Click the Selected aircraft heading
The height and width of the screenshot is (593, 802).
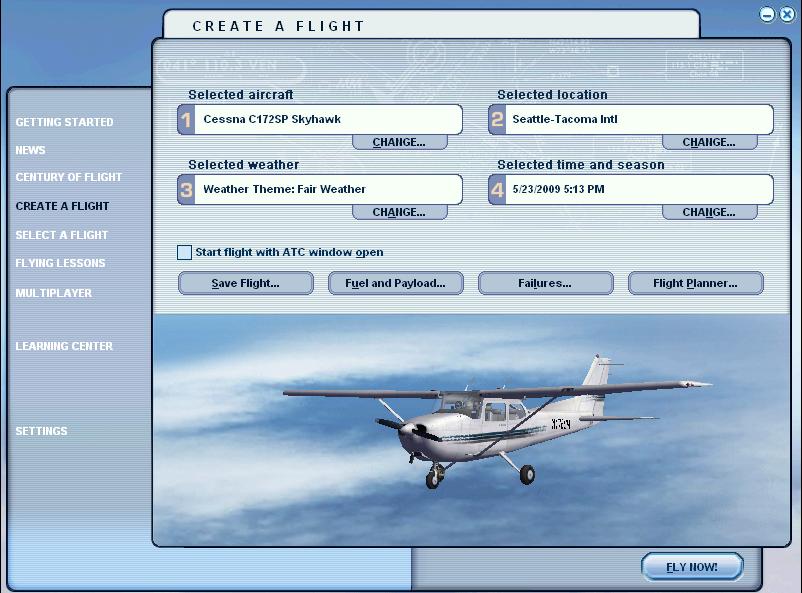pos(241,95)
